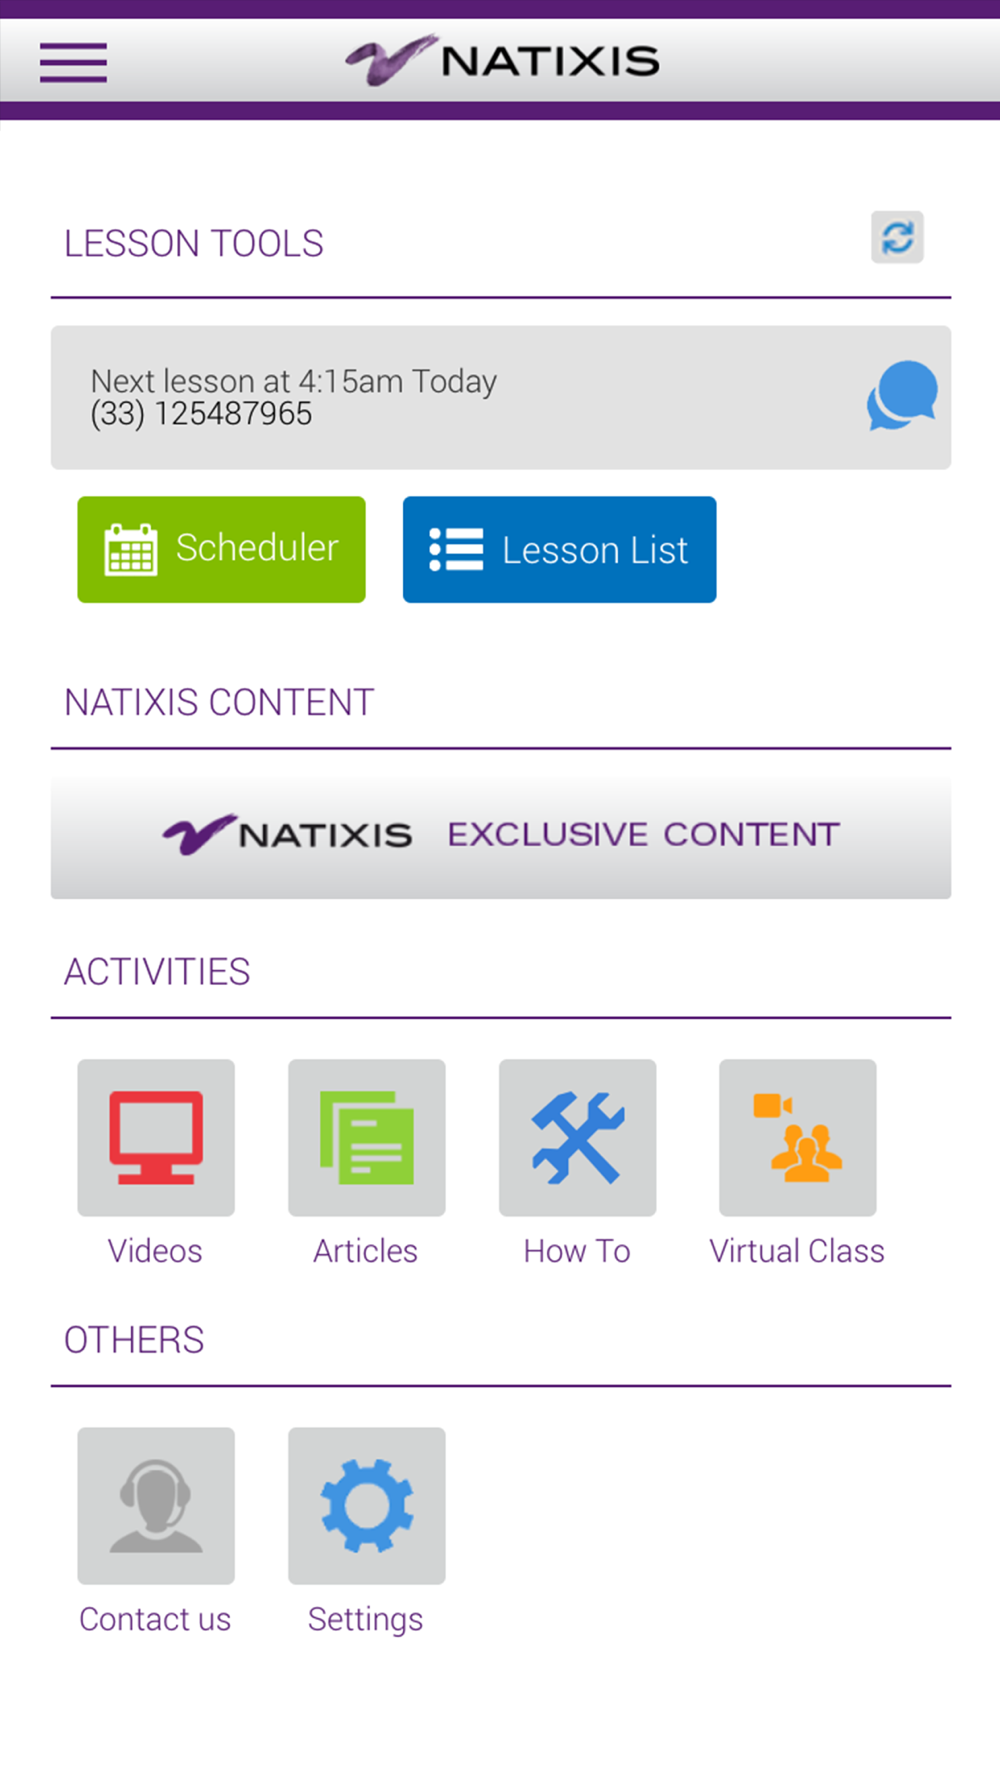The height and width of the screenshot is (1778, 1000).
Task: Open the Natixis Exclusive Content banner
Action: point(501,834)
